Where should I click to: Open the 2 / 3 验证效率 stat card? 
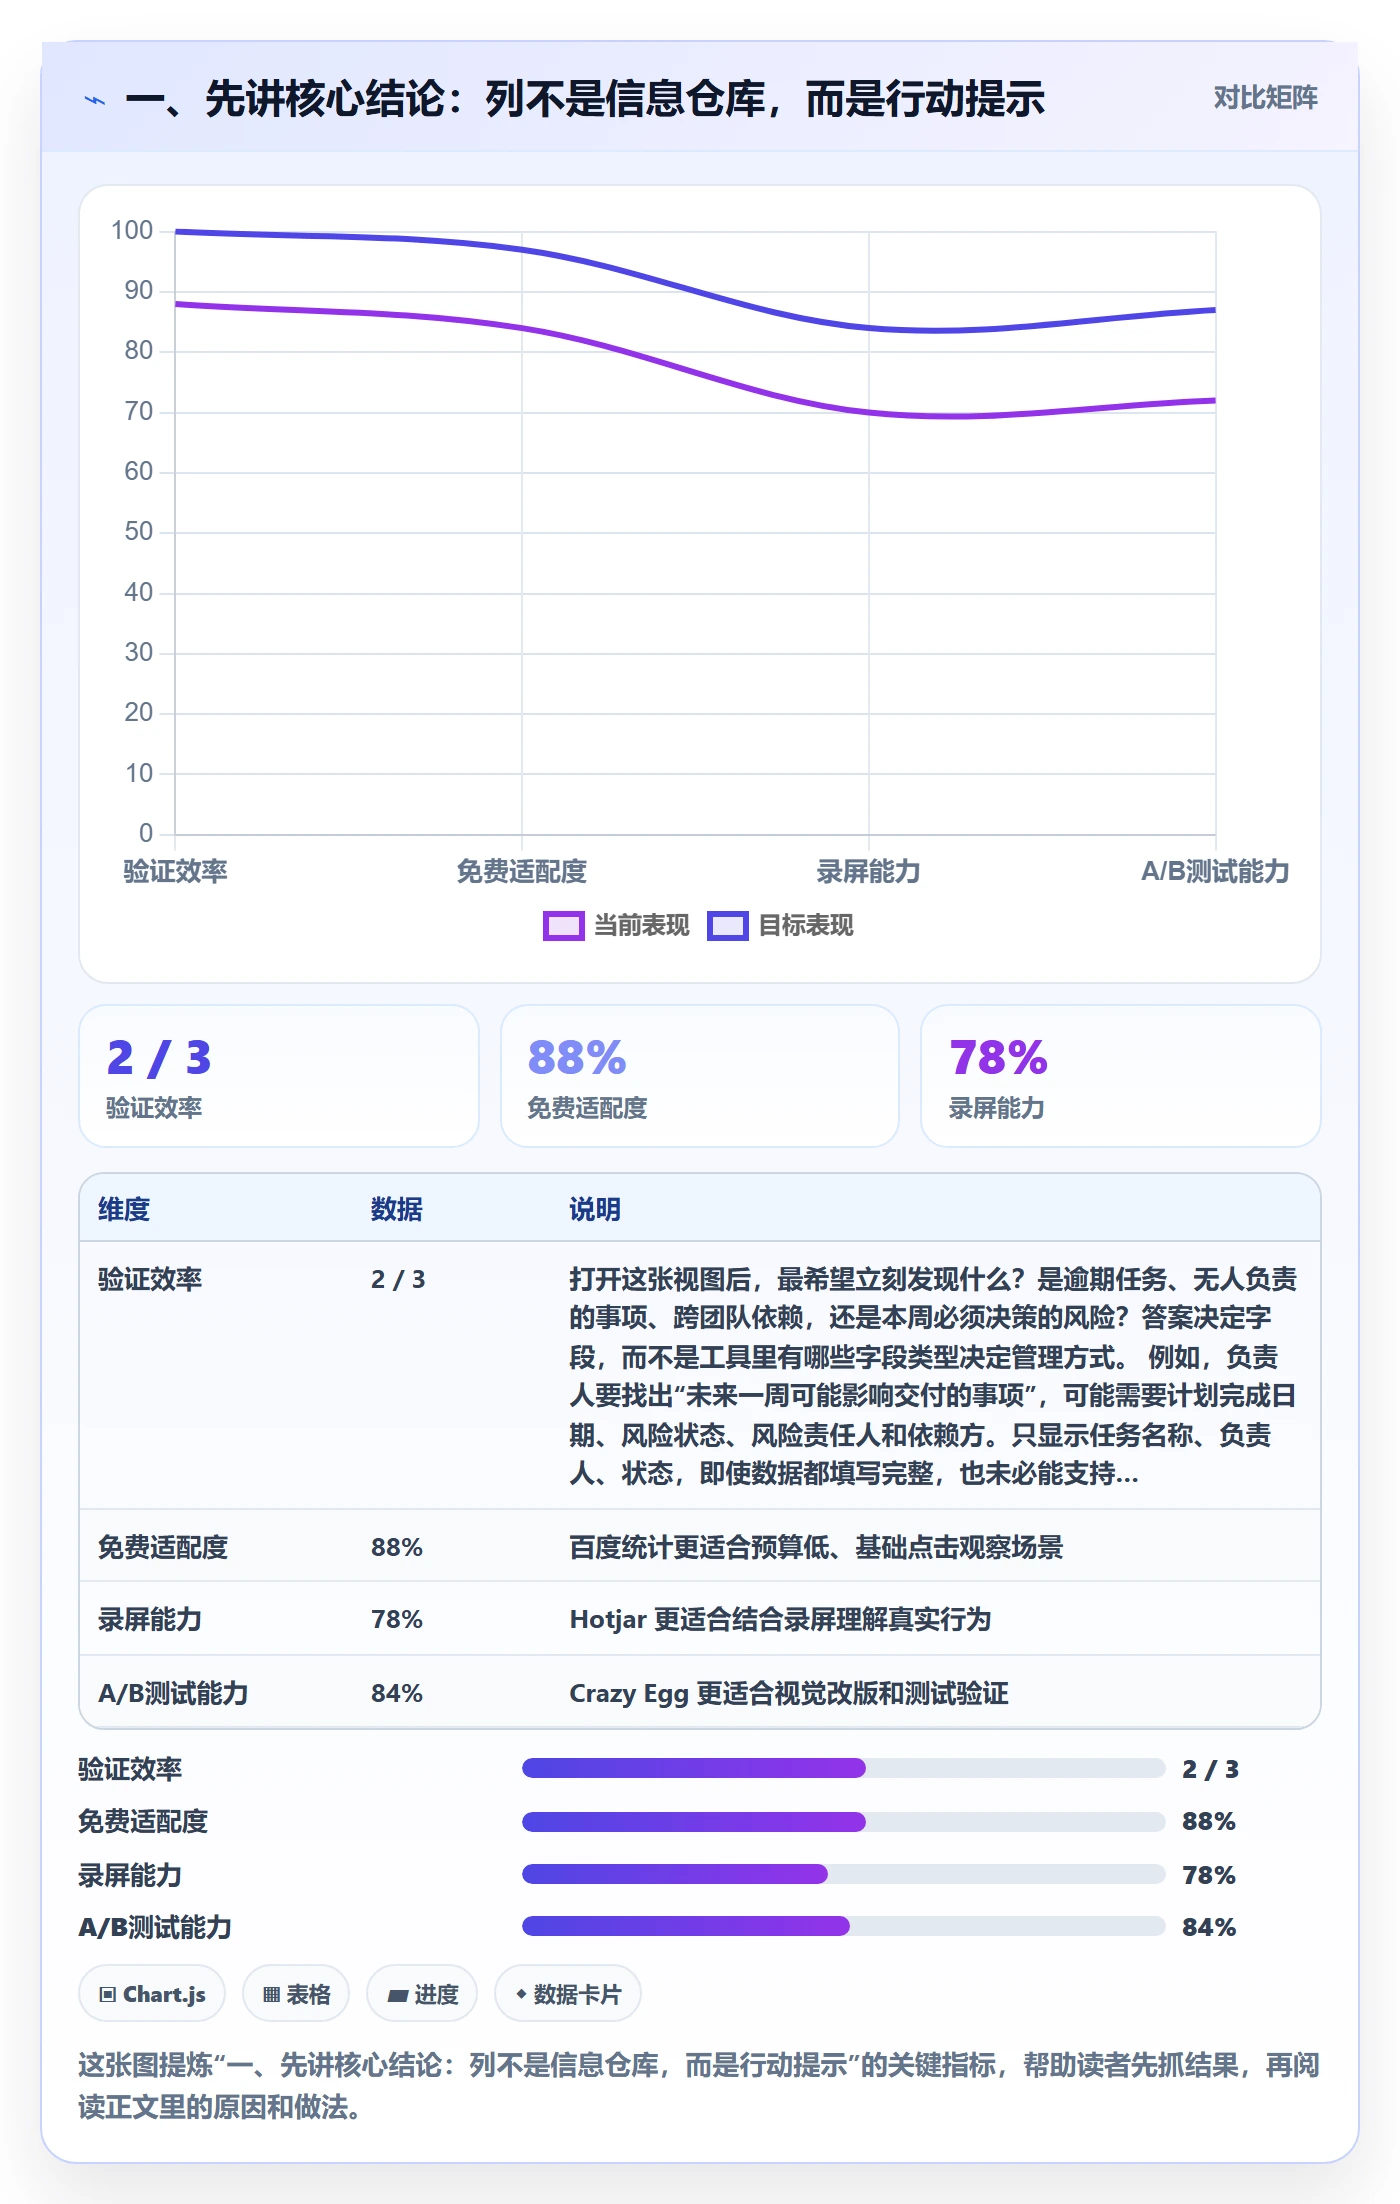(279, 1076)
